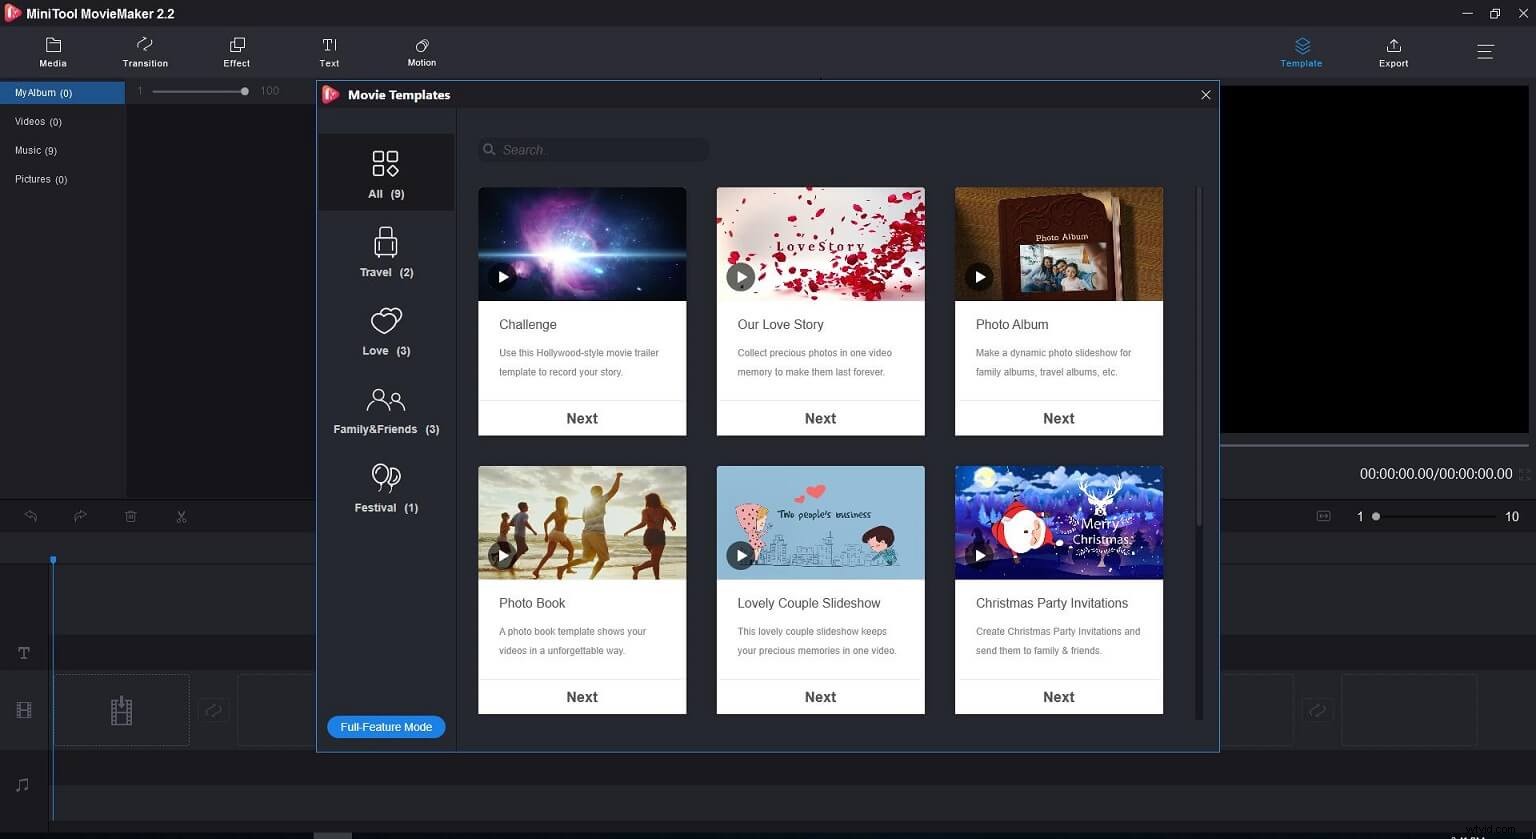Select the Love template category

pos(386,331)
